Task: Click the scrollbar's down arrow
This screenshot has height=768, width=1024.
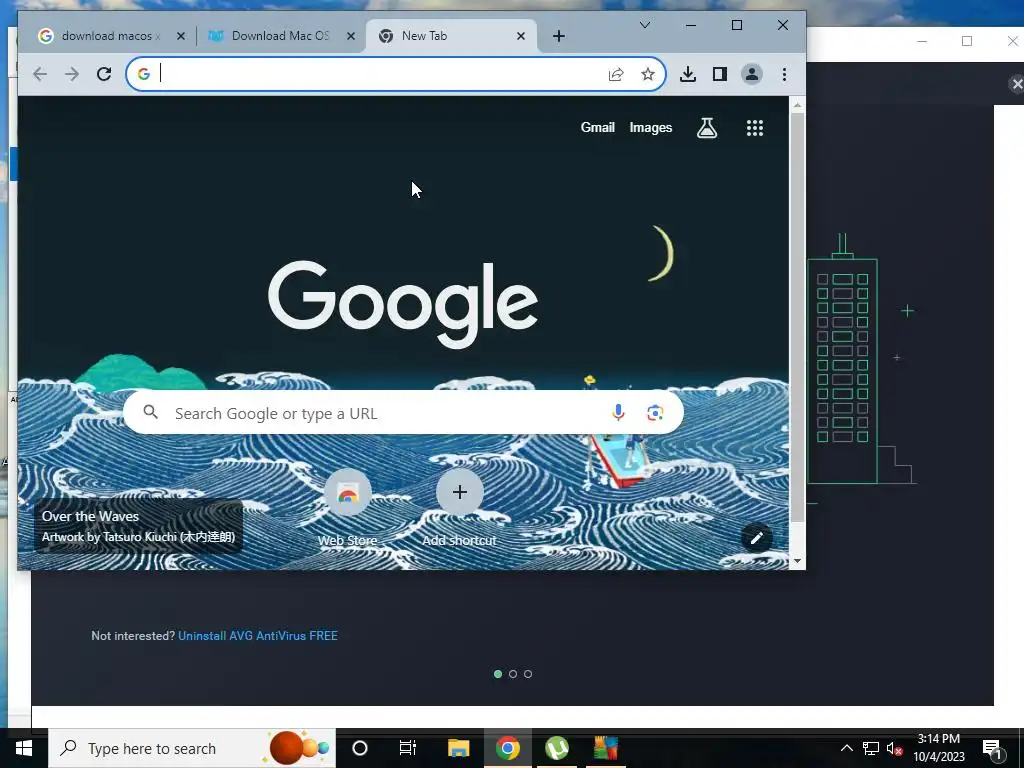Action: tap(797, 561)
